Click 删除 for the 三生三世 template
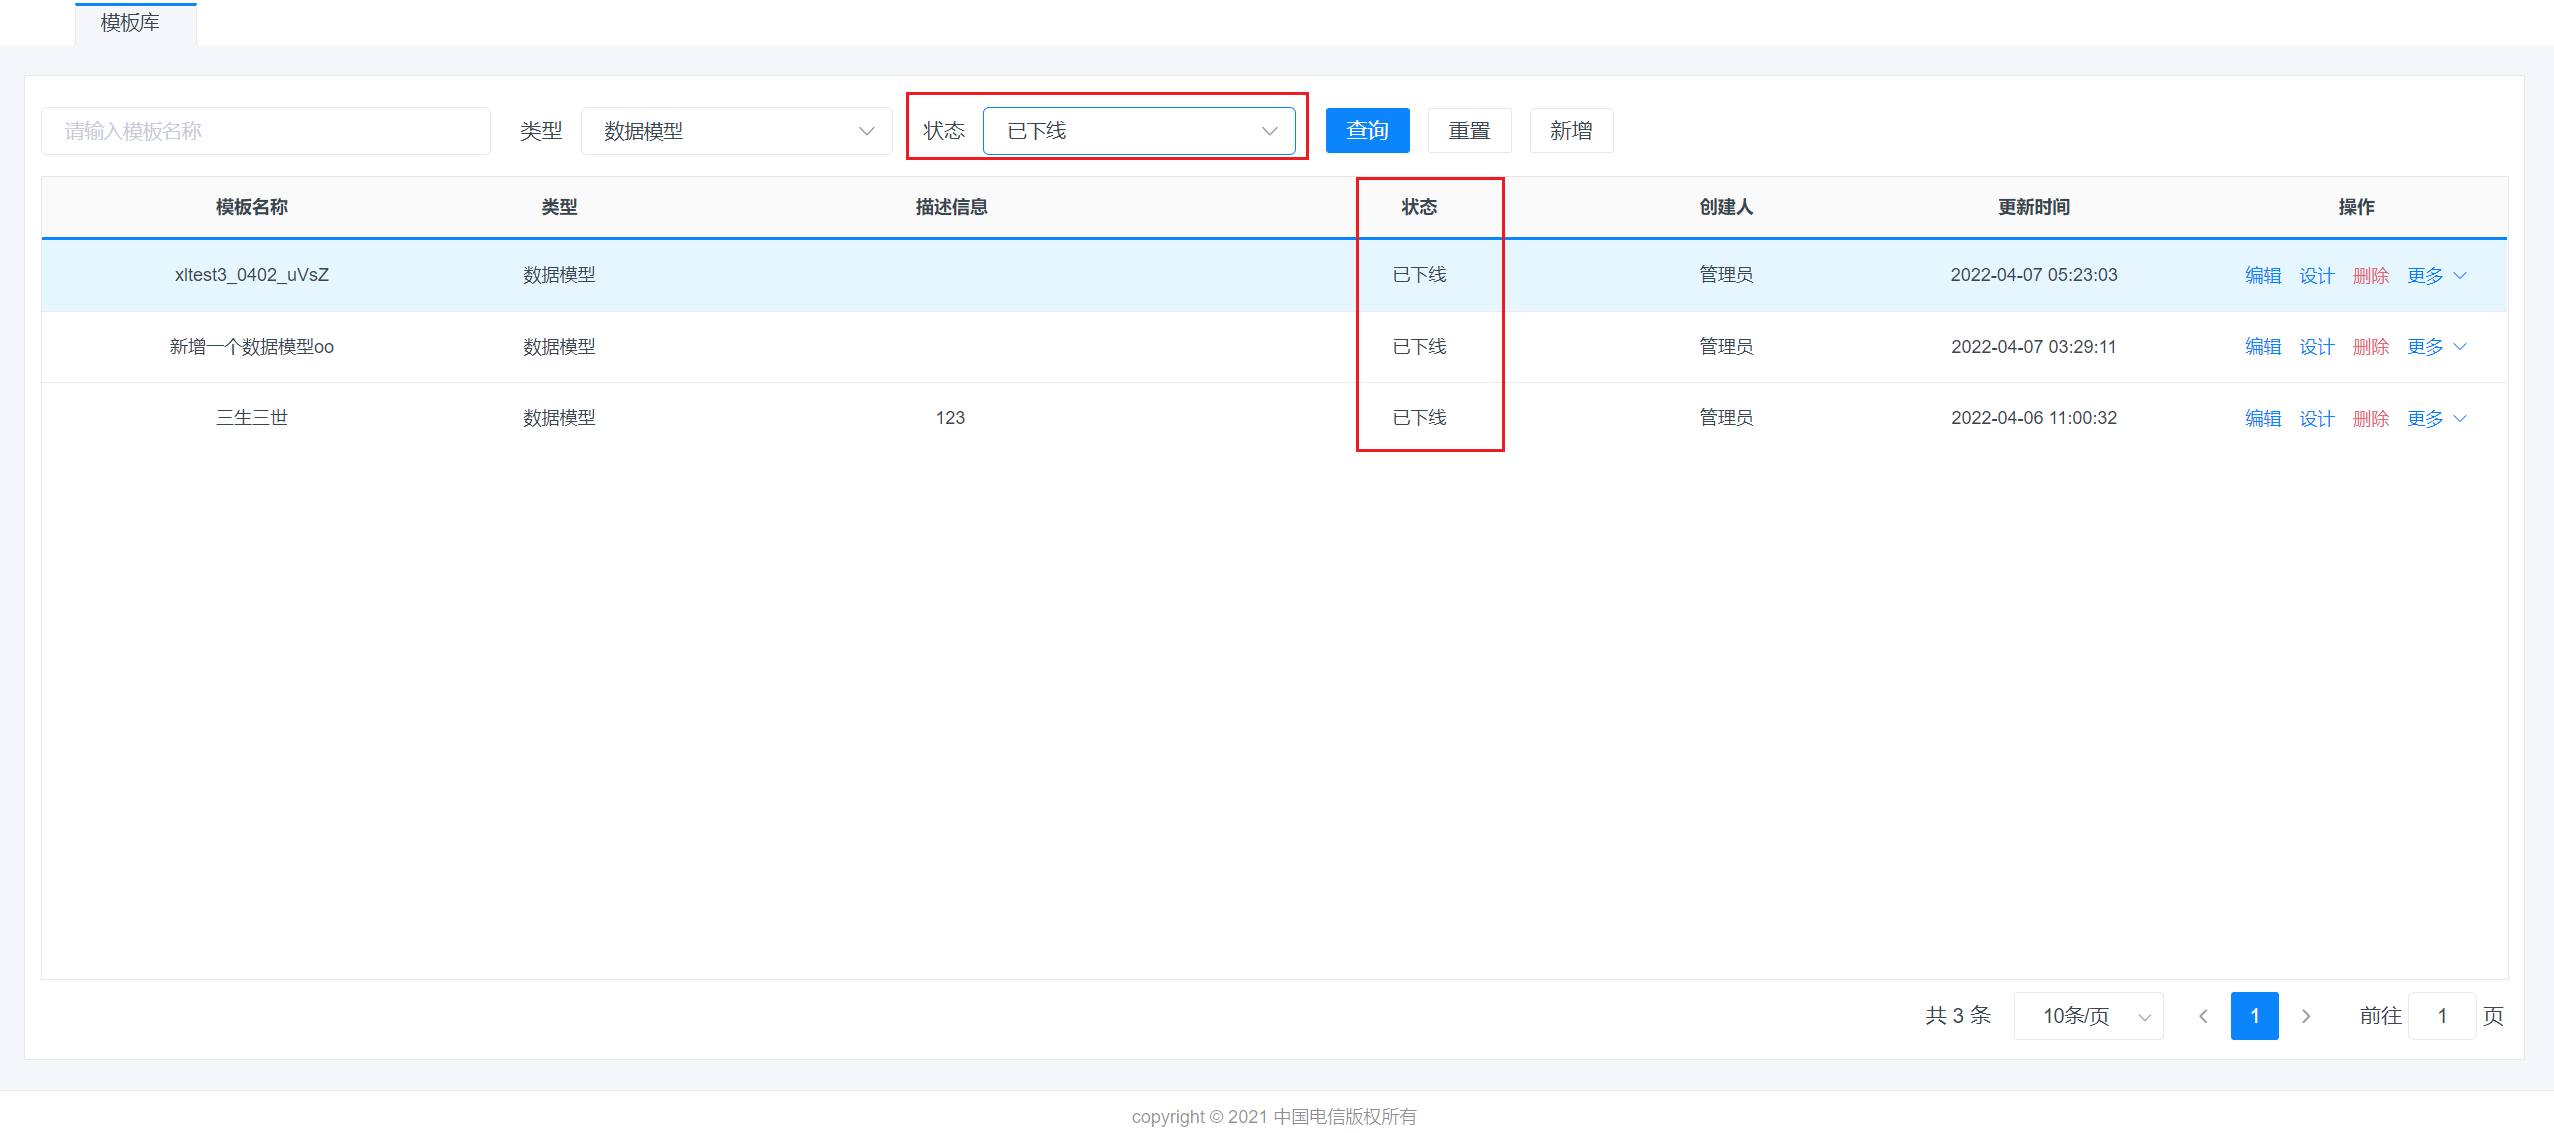 coord(2370,419)
